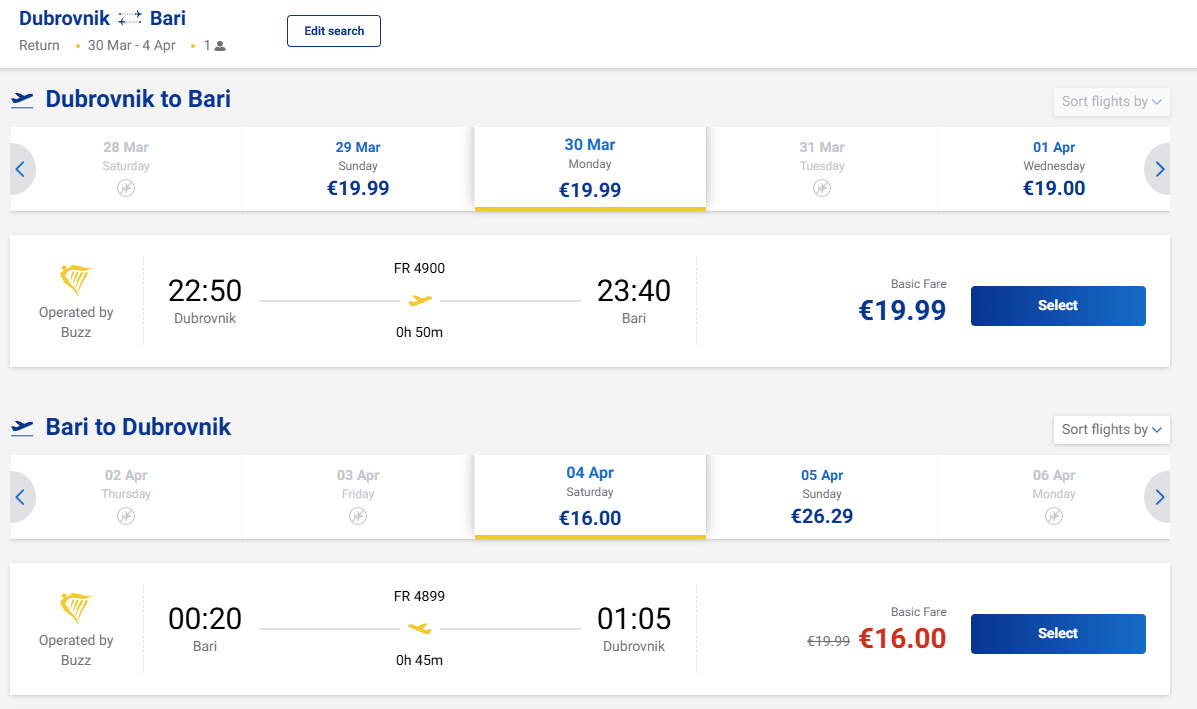Click the Ryanair harp logo on flight FR 4900
1197x709 pixels.
pos(76,280)
